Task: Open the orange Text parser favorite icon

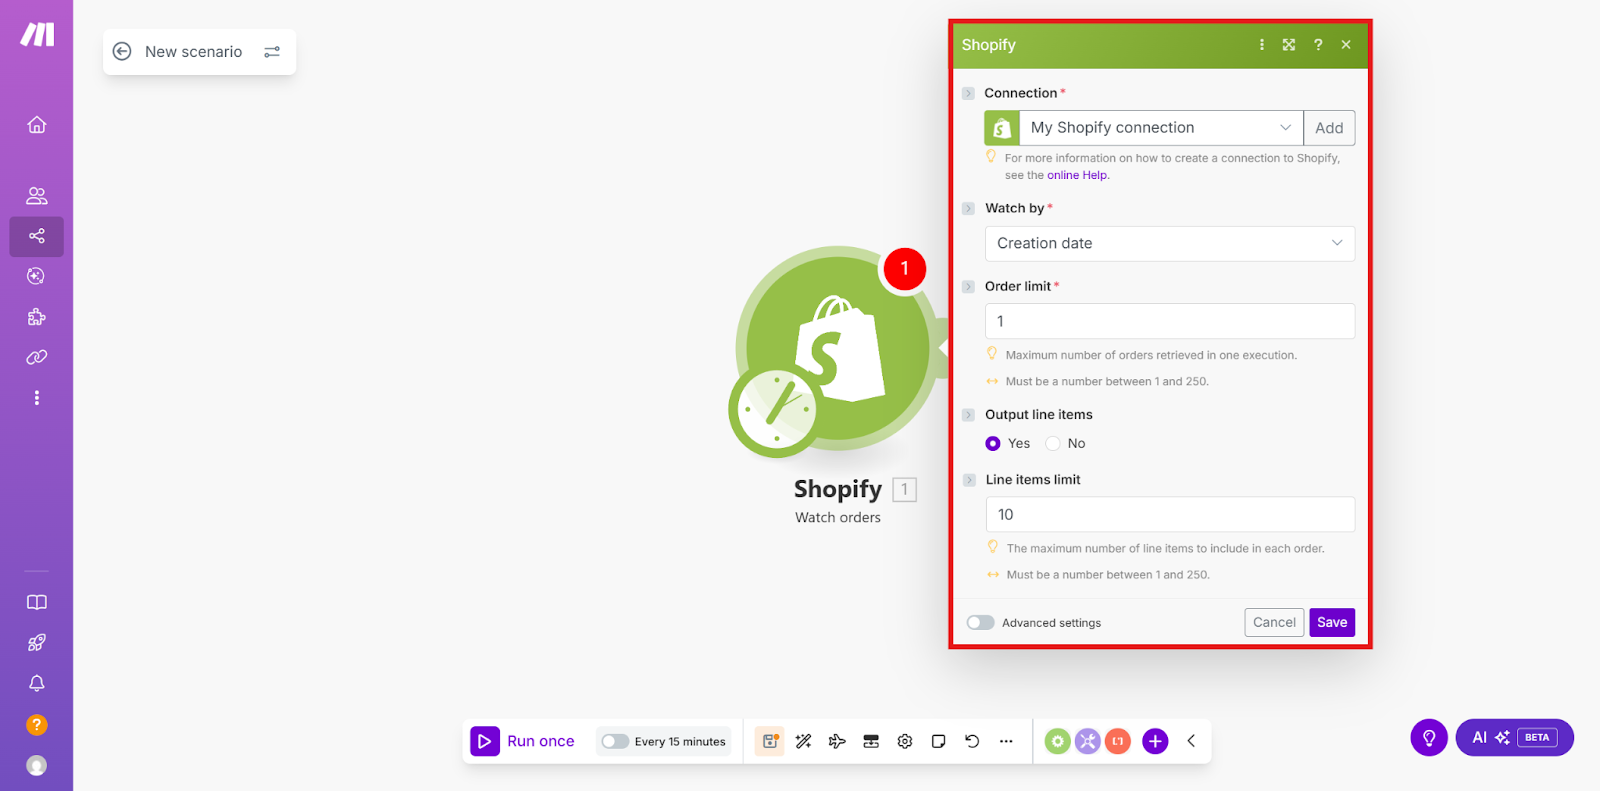Action: (x=1118, y=741)
